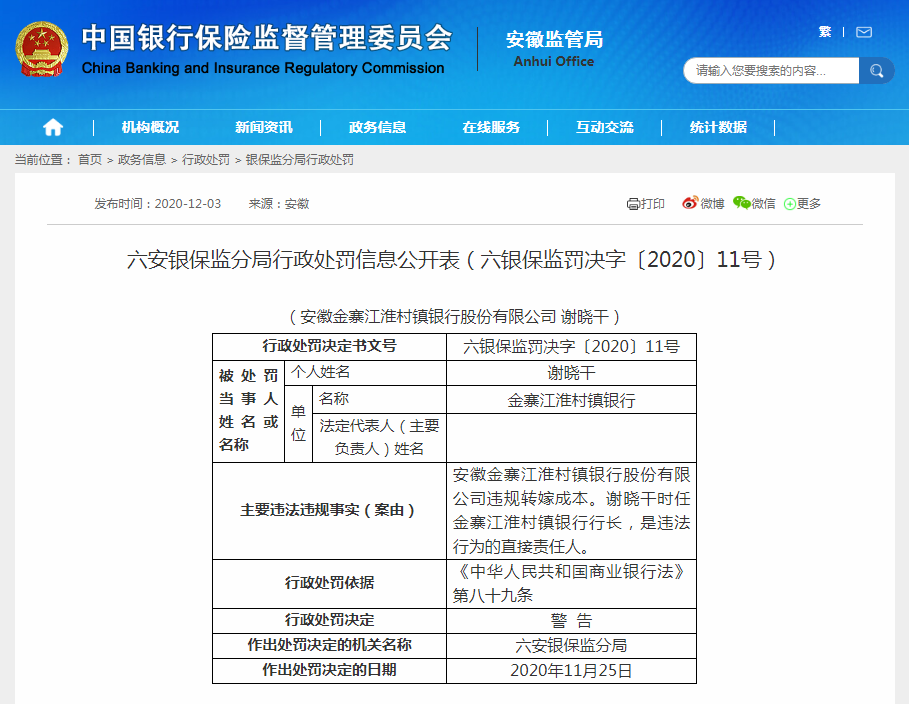Click the 行政处罚决定 label cell
Image resolution: width=909 pixels, height=704 pixels.
[x=329, y=620]
